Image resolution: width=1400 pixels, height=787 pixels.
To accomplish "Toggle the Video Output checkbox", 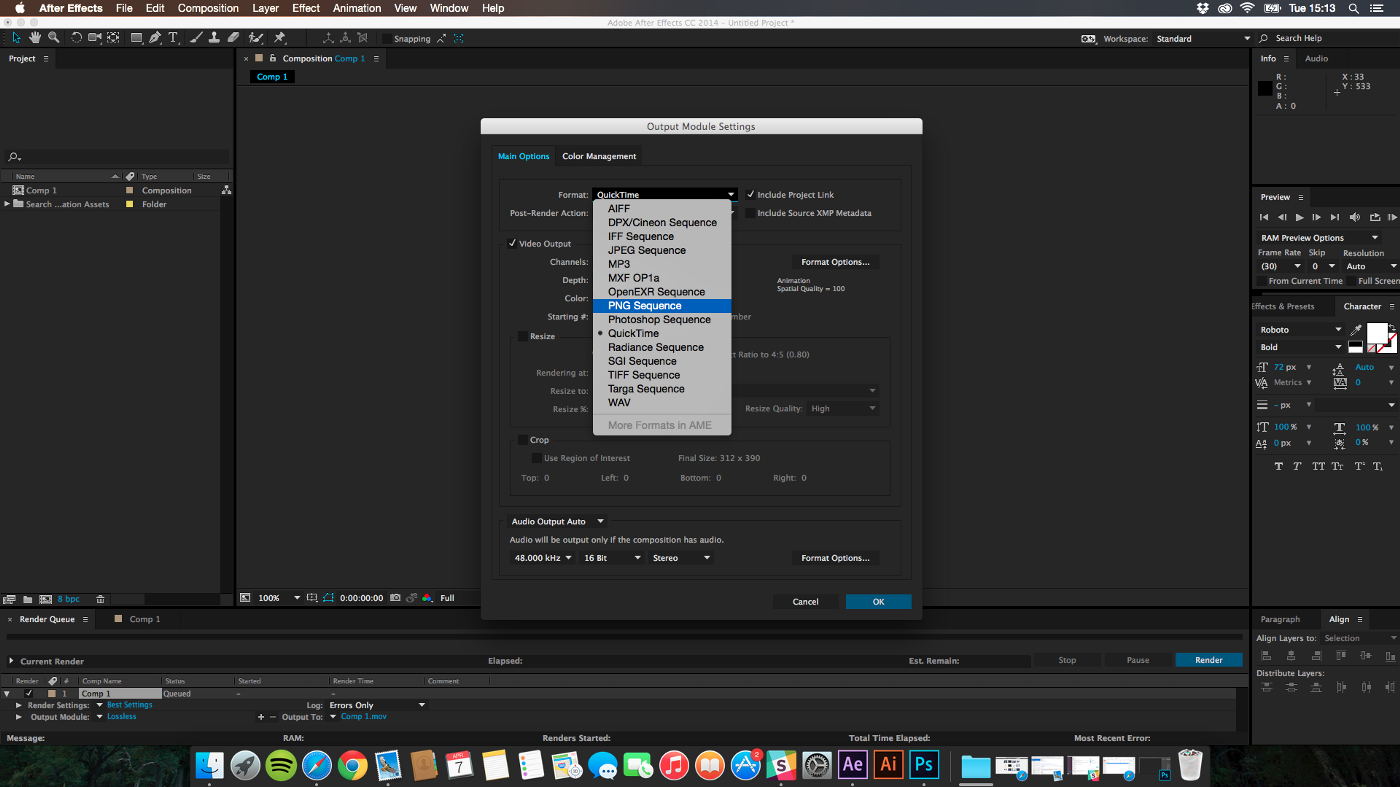I will pyautogui.click(x=512, y=243).
